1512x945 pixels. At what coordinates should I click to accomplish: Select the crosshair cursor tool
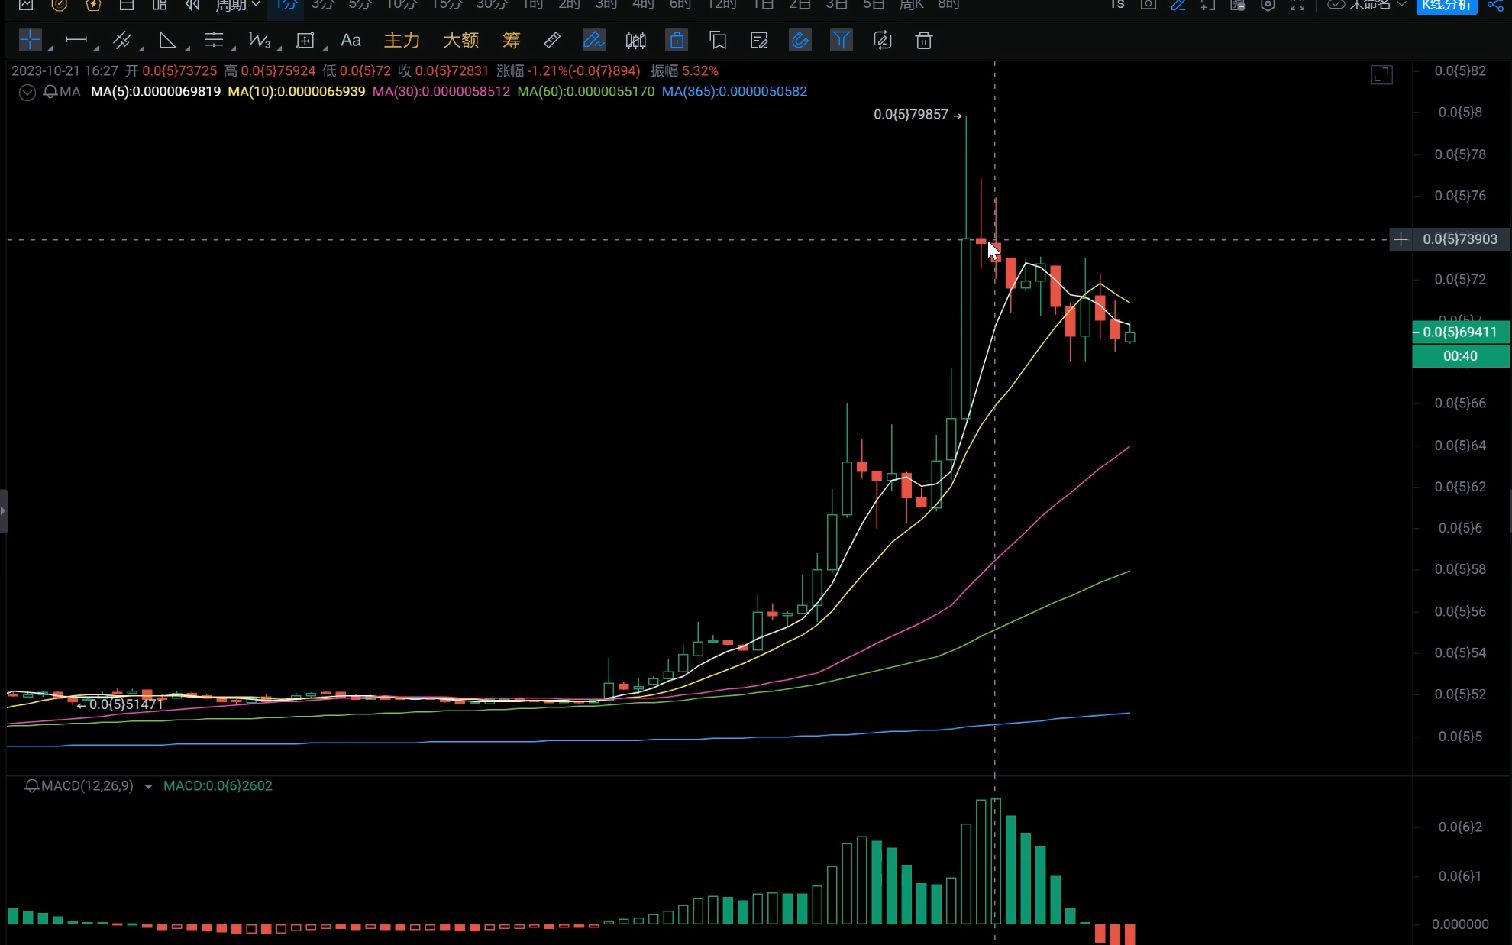30,40
